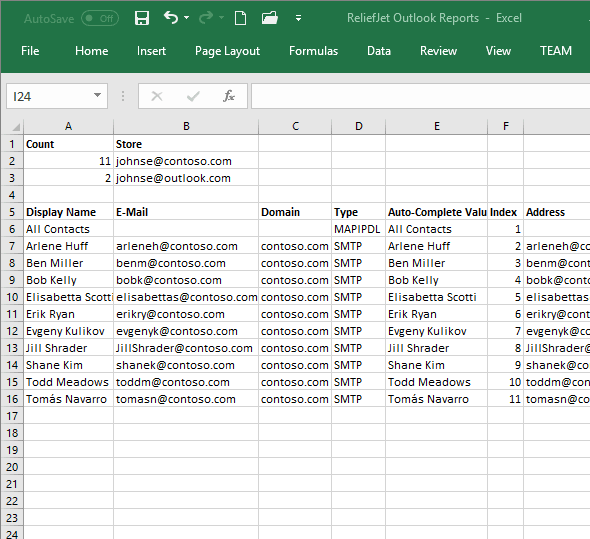Switch to the View tab
The width and height of the screenshot is (590, 539).
click(x=498, y=51)
